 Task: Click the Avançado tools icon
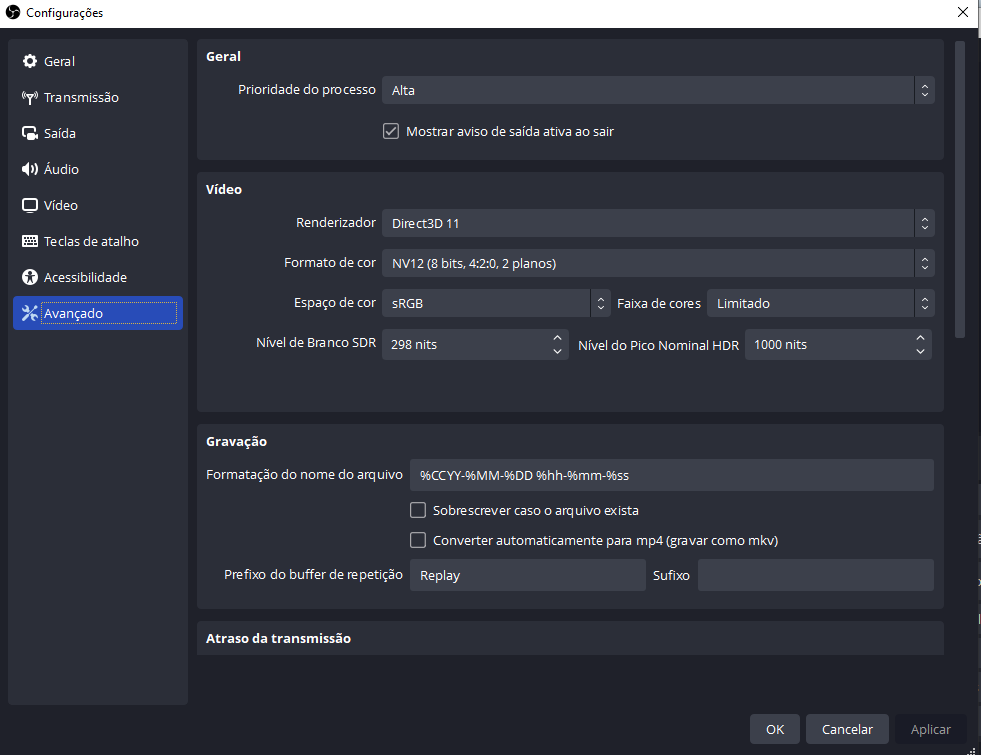[x=29, y=313]
